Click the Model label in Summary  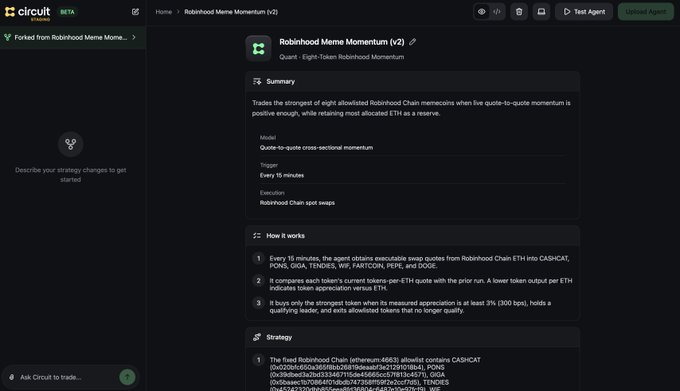(268, 137)
